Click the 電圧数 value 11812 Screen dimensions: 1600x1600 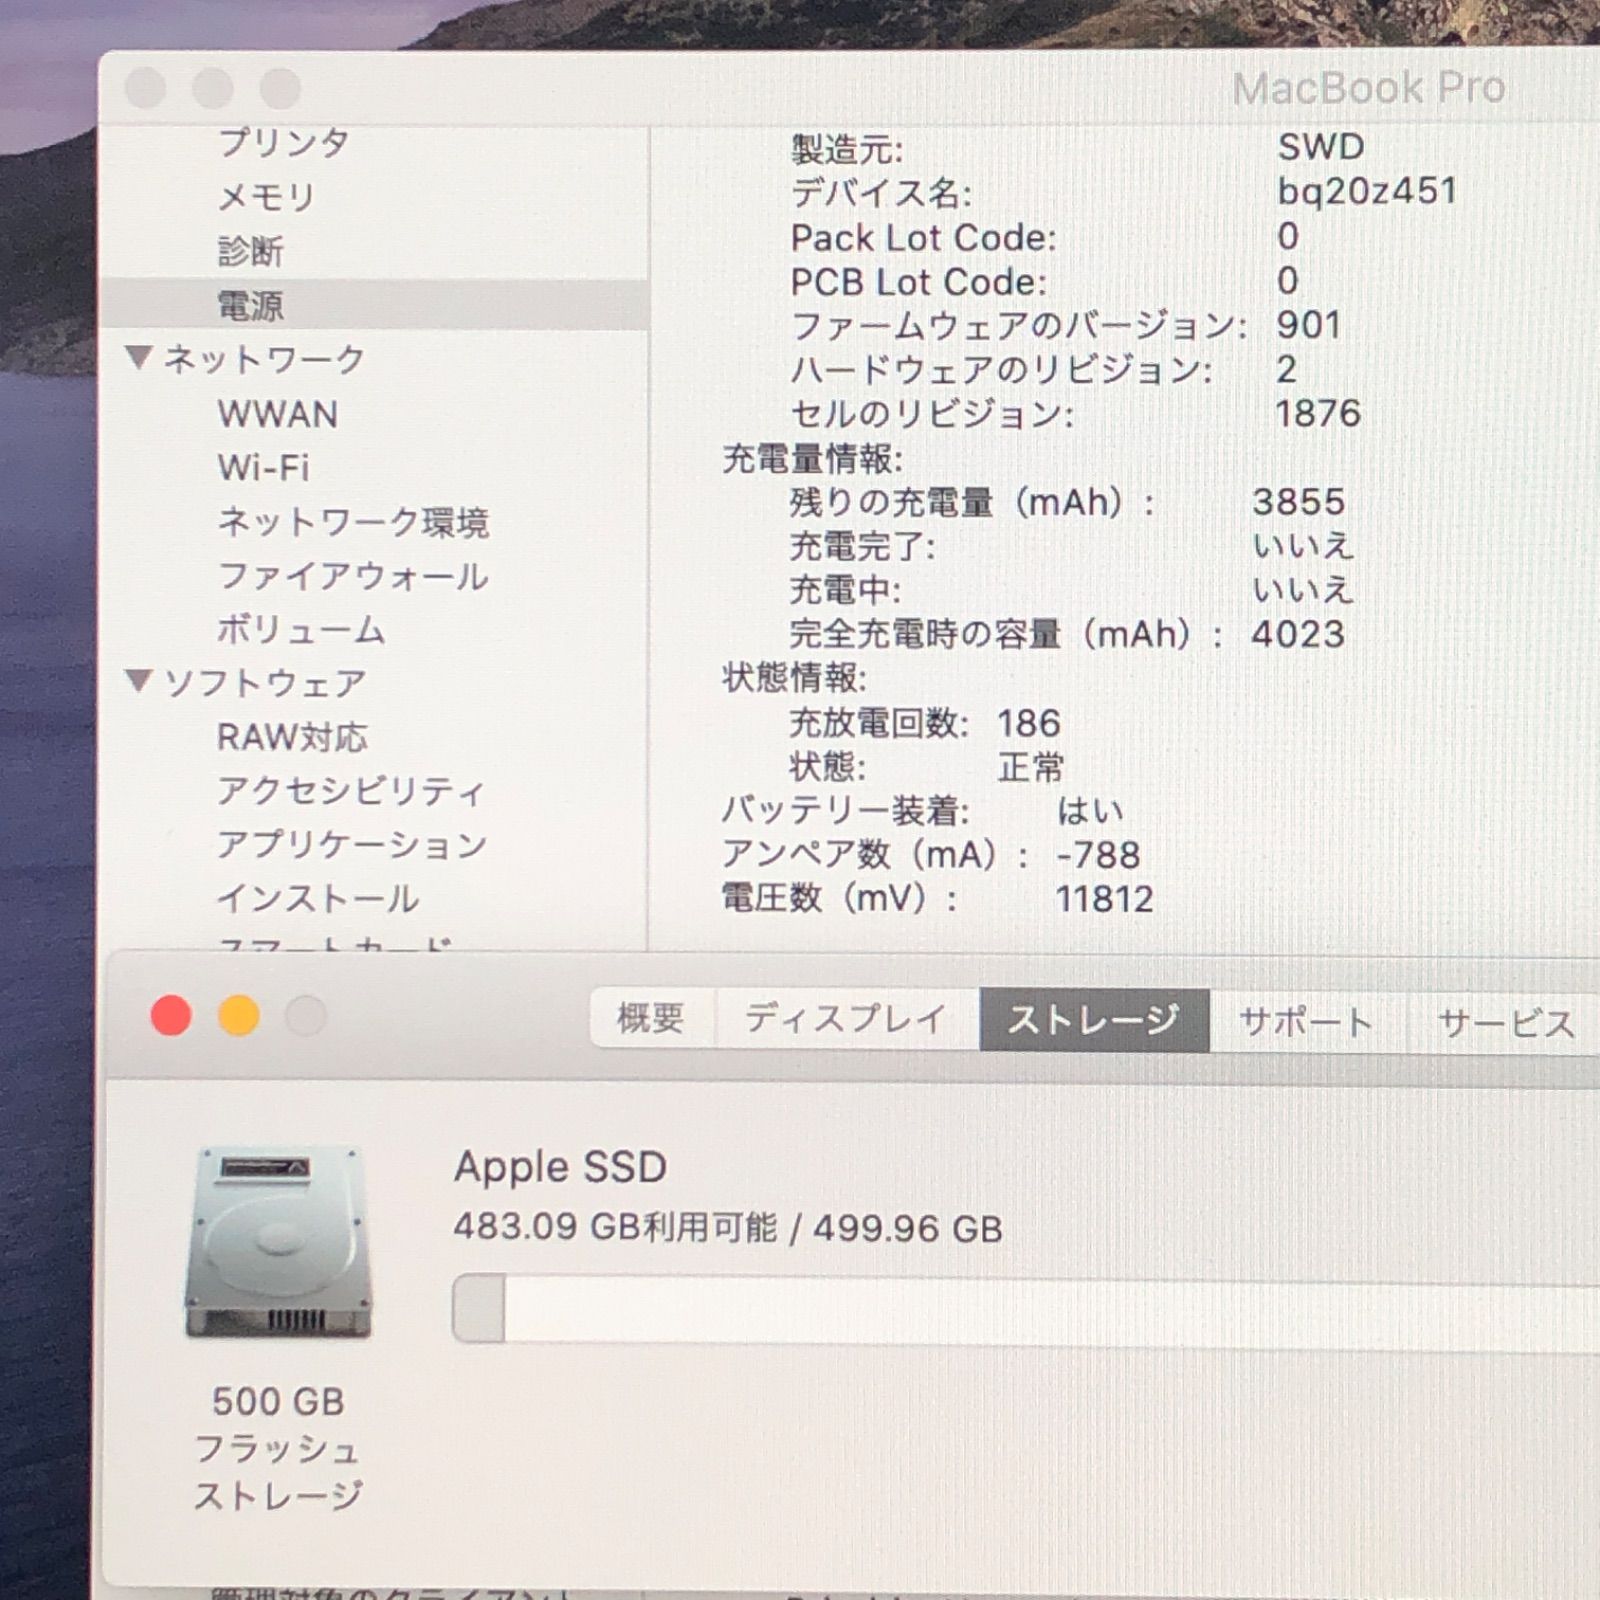pyautogui.click(x=1105, y=899)
